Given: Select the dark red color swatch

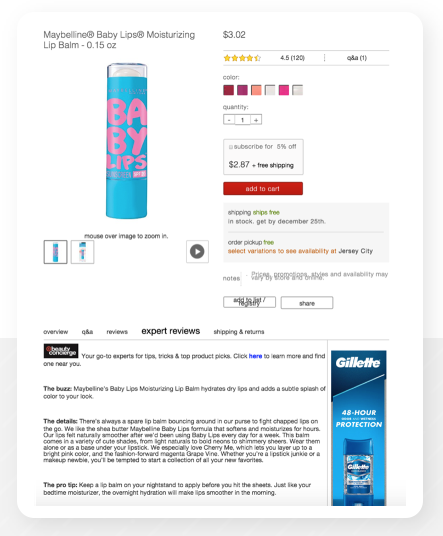Looking at the screenshot, I should pos(229,90).
